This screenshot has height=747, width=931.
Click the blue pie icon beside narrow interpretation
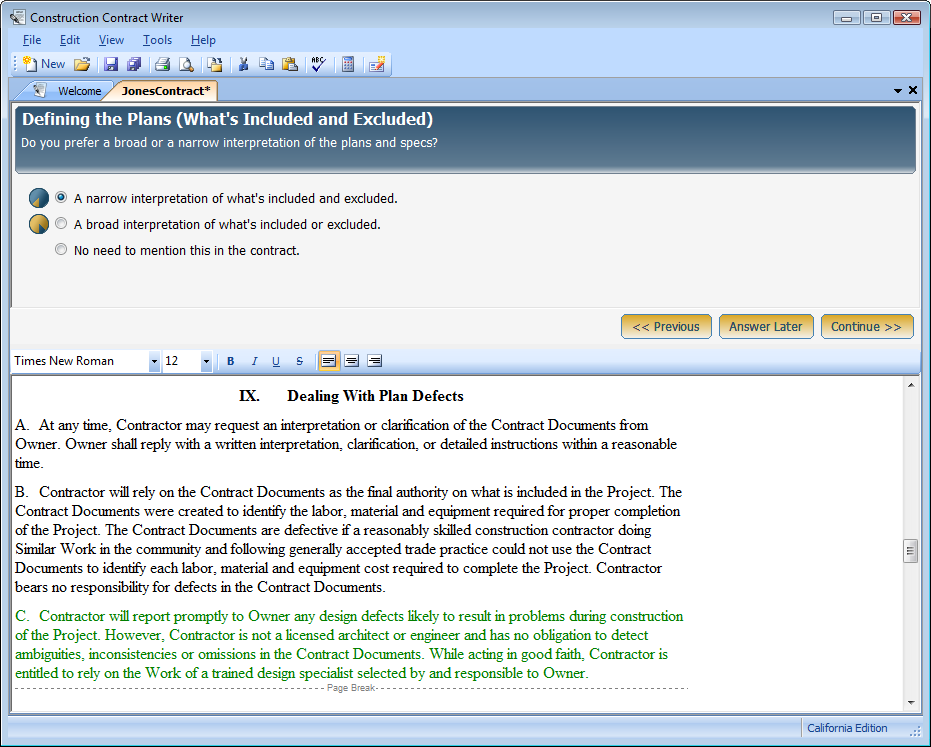[39, 198]
